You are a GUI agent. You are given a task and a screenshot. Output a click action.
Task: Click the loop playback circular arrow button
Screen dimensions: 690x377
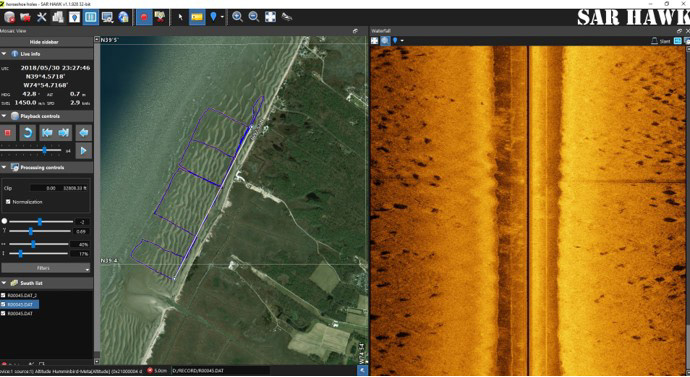point(27,133)
